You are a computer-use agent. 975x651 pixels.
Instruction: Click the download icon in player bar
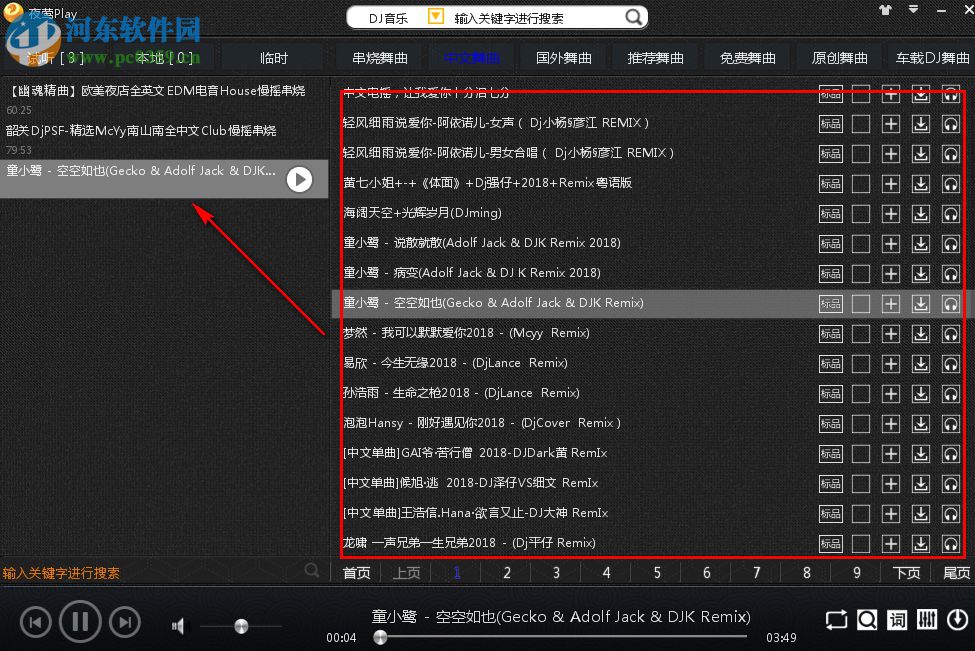click(957, 620)
